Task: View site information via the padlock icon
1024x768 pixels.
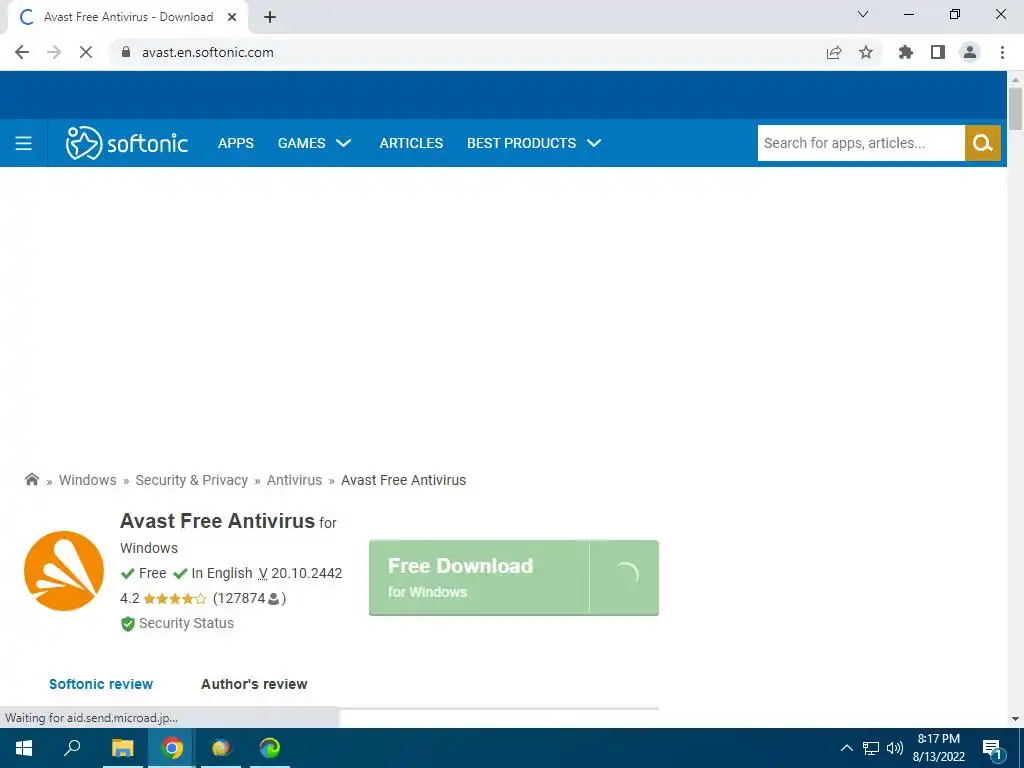Action: [x=126, y=52]
